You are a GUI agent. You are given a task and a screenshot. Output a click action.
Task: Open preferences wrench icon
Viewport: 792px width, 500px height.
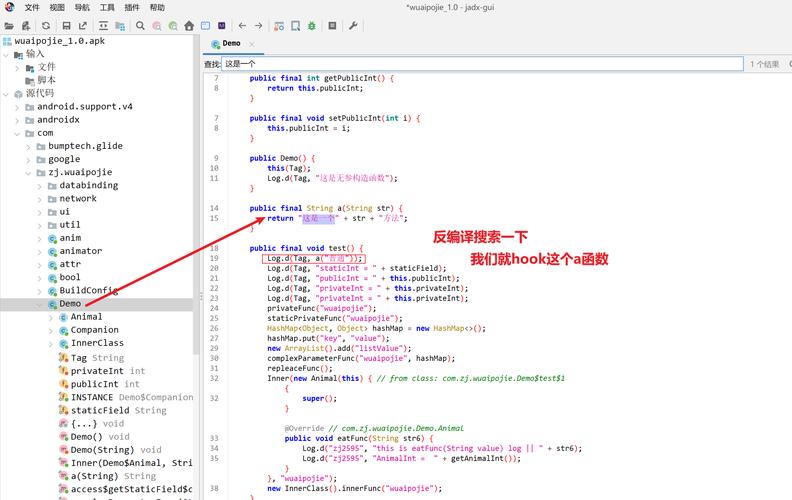coord(353,26)
